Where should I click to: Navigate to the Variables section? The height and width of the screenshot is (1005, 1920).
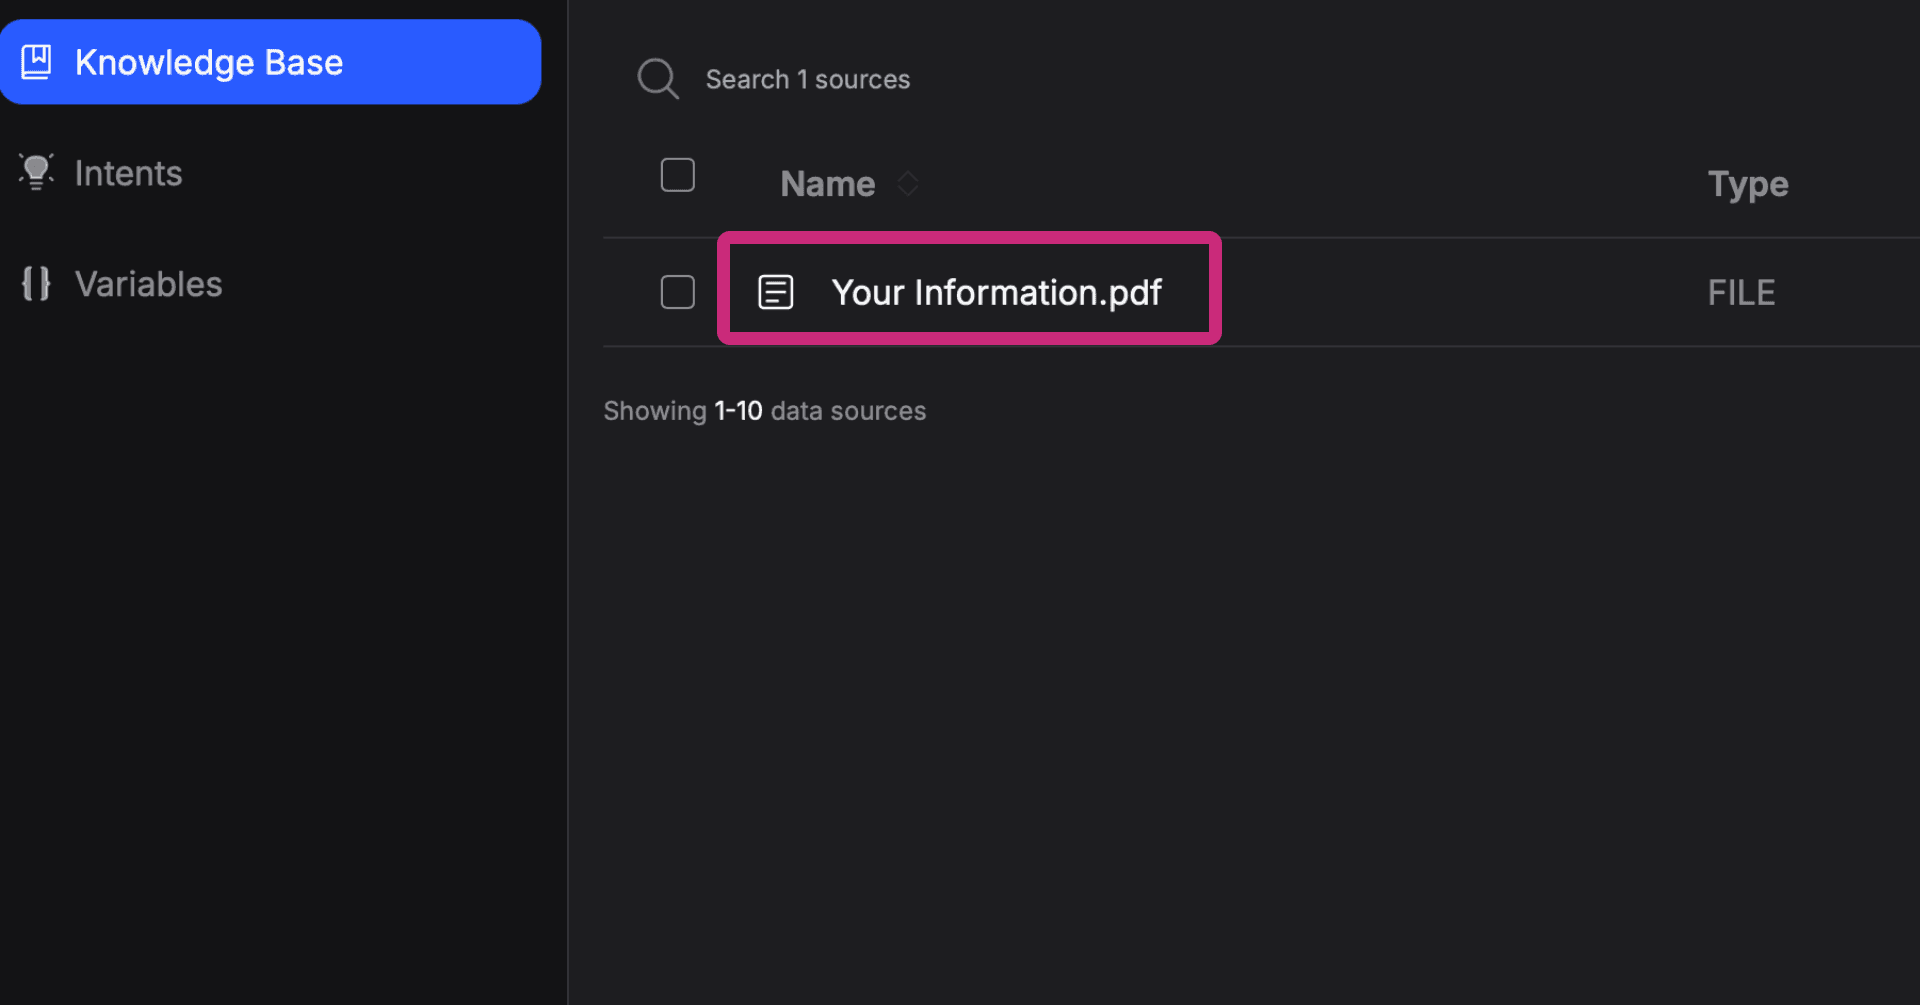(x=148, y=283)
